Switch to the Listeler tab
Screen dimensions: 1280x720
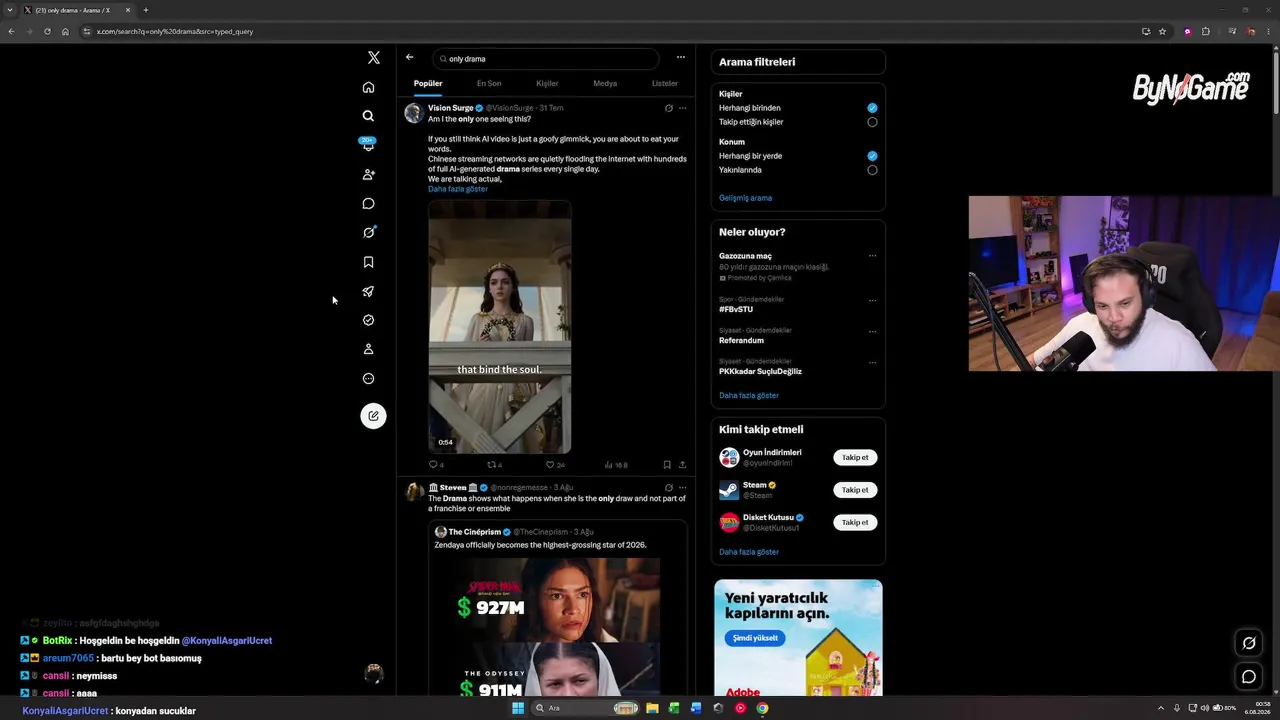(x=665, y=84)
